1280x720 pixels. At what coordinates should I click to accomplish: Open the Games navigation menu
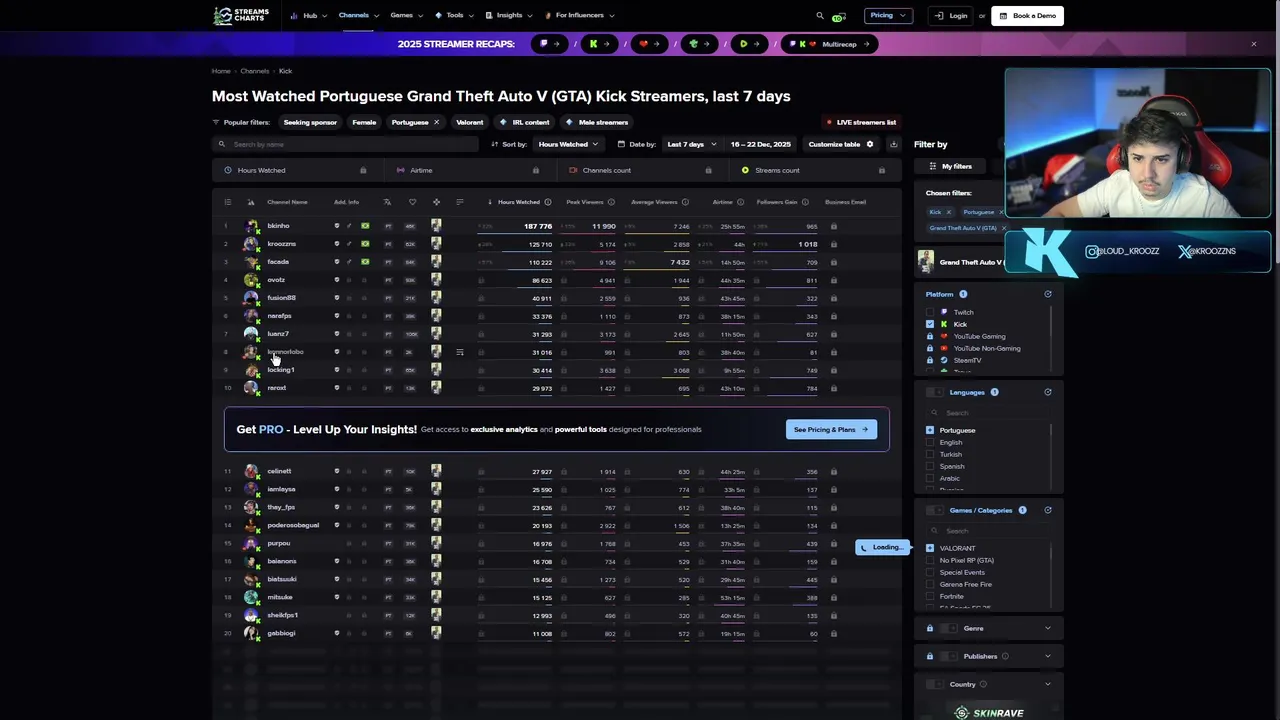click(406, 15)
